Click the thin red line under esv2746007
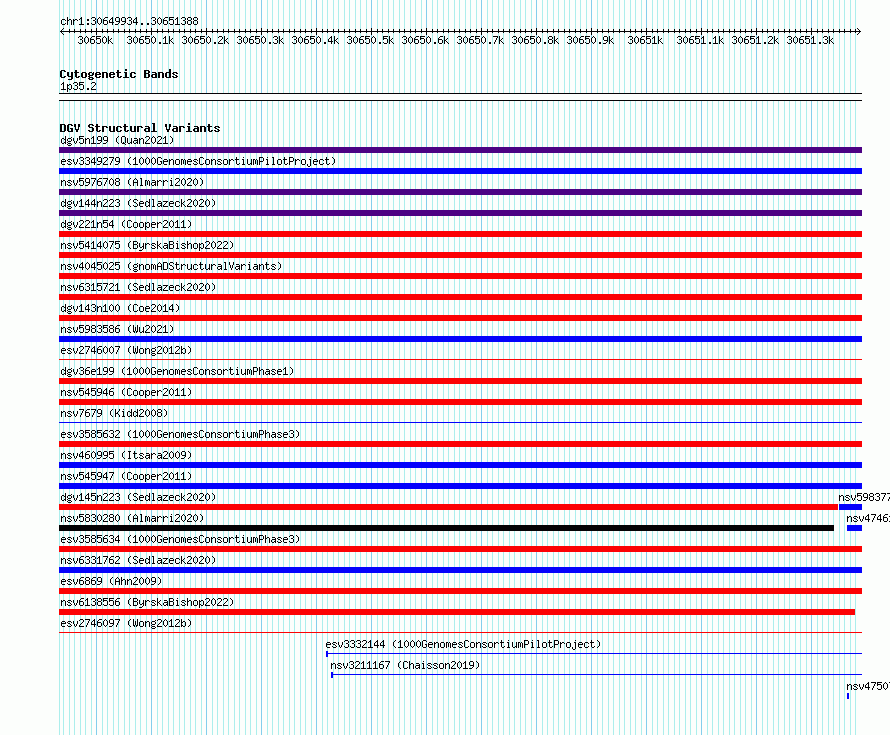 [460, 359]
